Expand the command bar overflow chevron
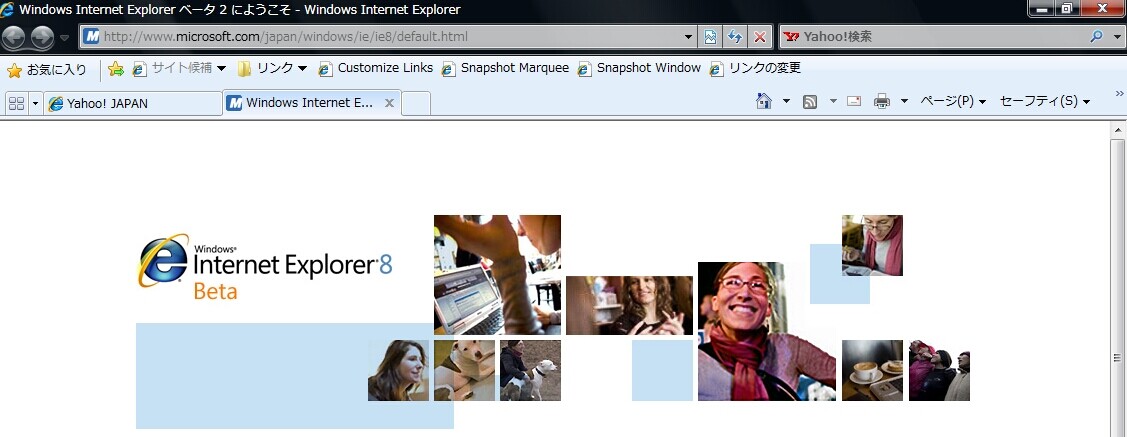This screenshot has width=1127, height=437. [1119, 93]
